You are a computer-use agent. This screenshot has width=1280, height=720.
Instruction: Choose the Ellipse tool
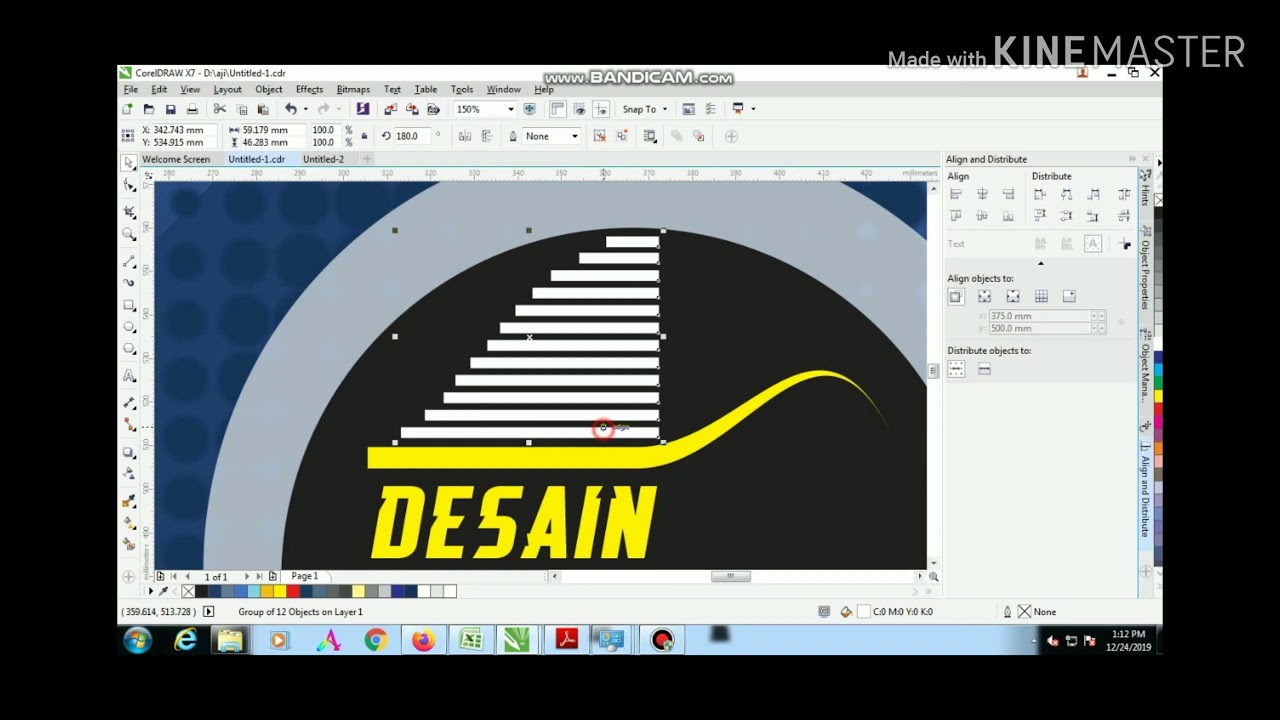point(129,327)
